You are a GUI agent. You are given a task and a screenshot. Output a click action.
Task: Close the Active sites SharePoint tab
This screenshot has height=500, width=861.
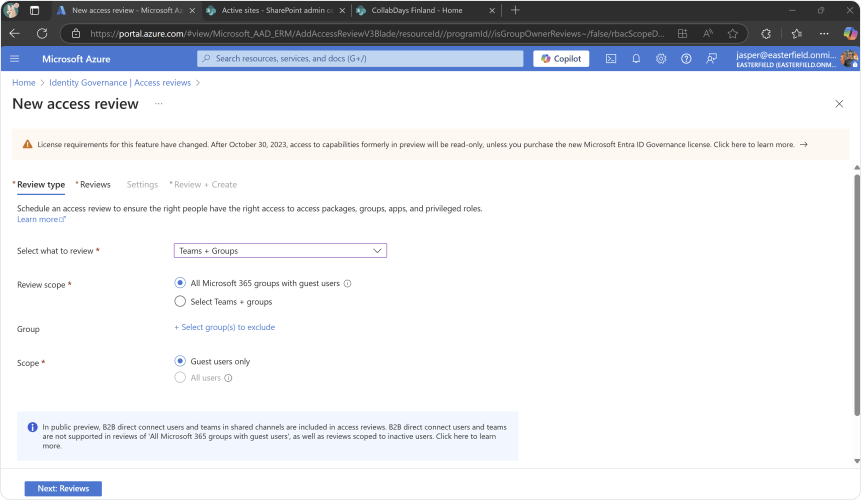coord(342,10)
